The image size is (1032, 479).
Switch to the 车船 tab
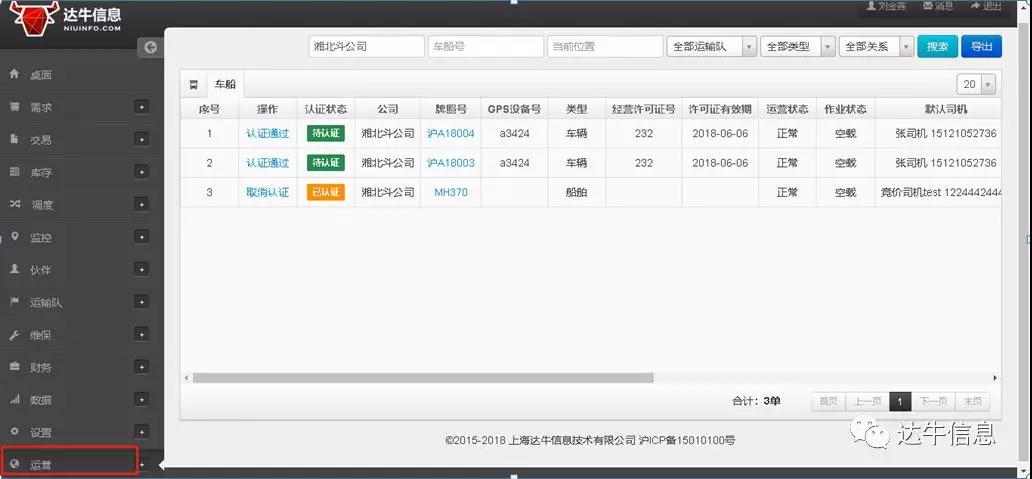(225, 85)
